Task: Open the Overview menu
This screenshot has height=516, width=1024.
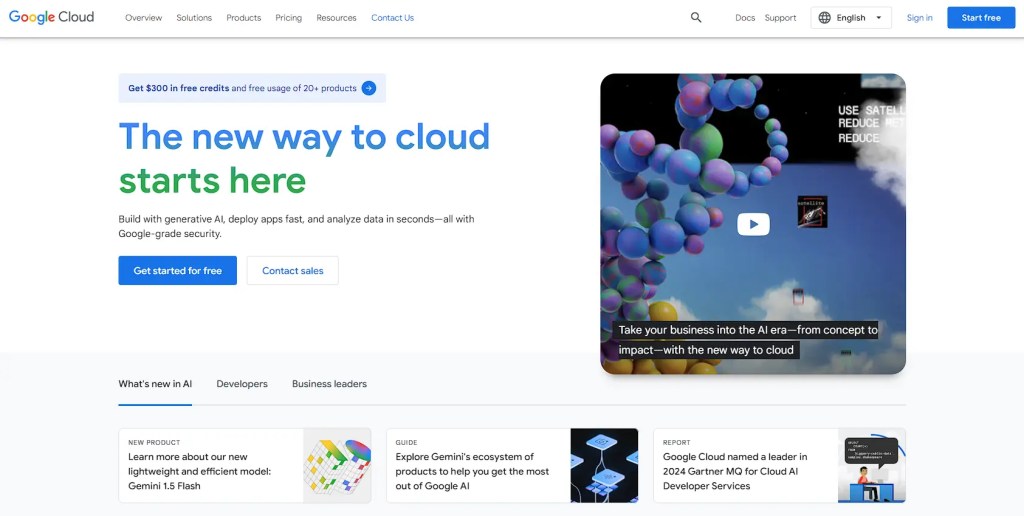Action: click(x=144, y=18)
